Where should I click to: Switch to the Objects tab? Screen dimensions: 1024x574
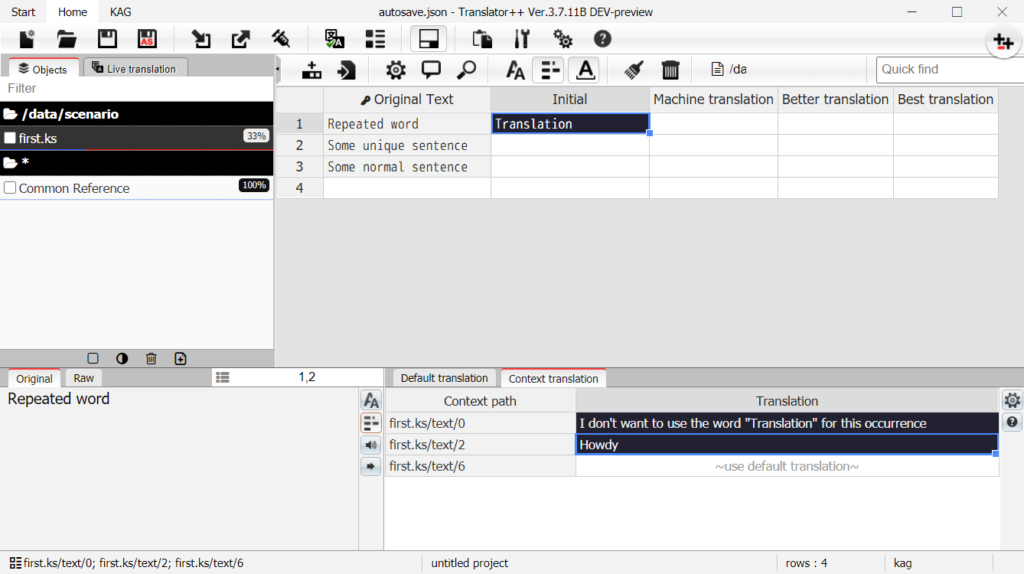click(x=43, y=69)
